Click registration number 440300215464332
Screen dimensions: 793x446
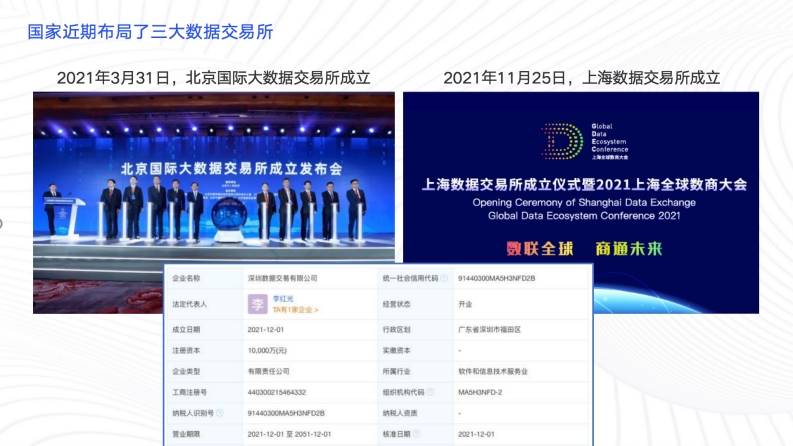(x=277, y=392)
